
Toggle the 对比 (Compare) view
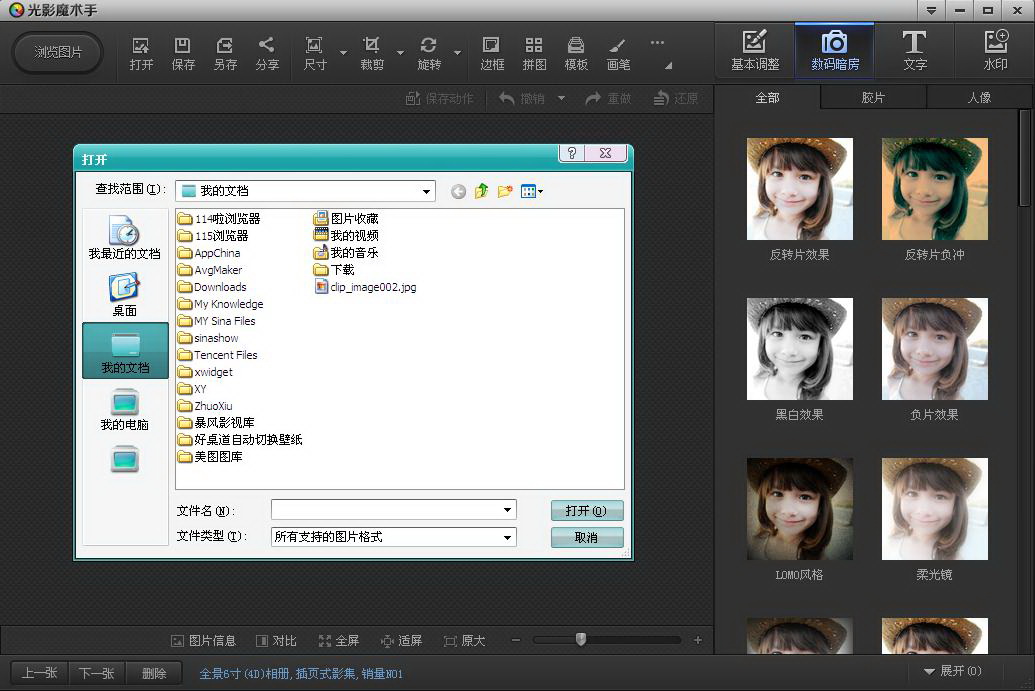[277, 641]
